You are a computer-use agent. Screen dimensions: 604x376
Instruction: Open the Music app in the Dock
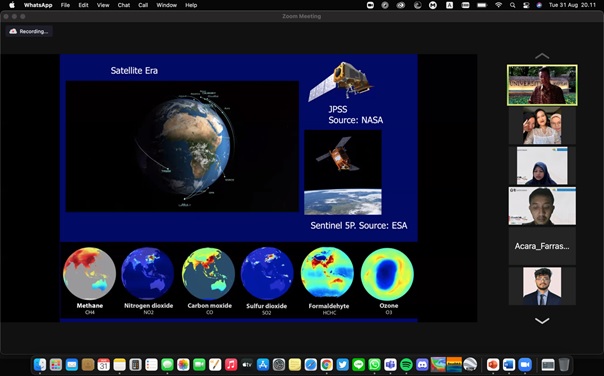(231, 364)
